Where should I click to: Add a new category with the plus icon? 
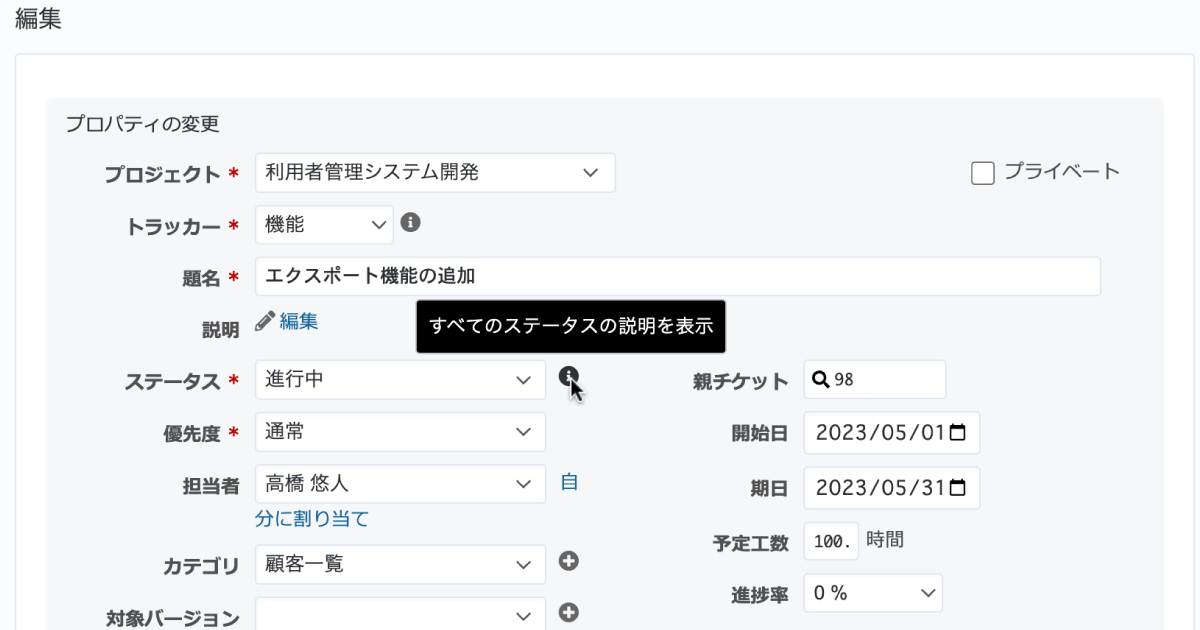pyautogui.click(x=569, y=562)
